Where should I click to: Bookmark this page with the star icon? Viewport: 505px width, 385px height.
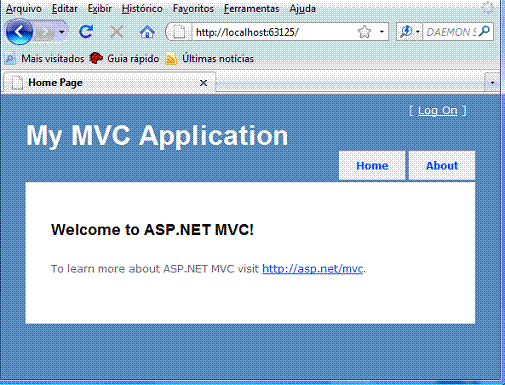[364, 32]
